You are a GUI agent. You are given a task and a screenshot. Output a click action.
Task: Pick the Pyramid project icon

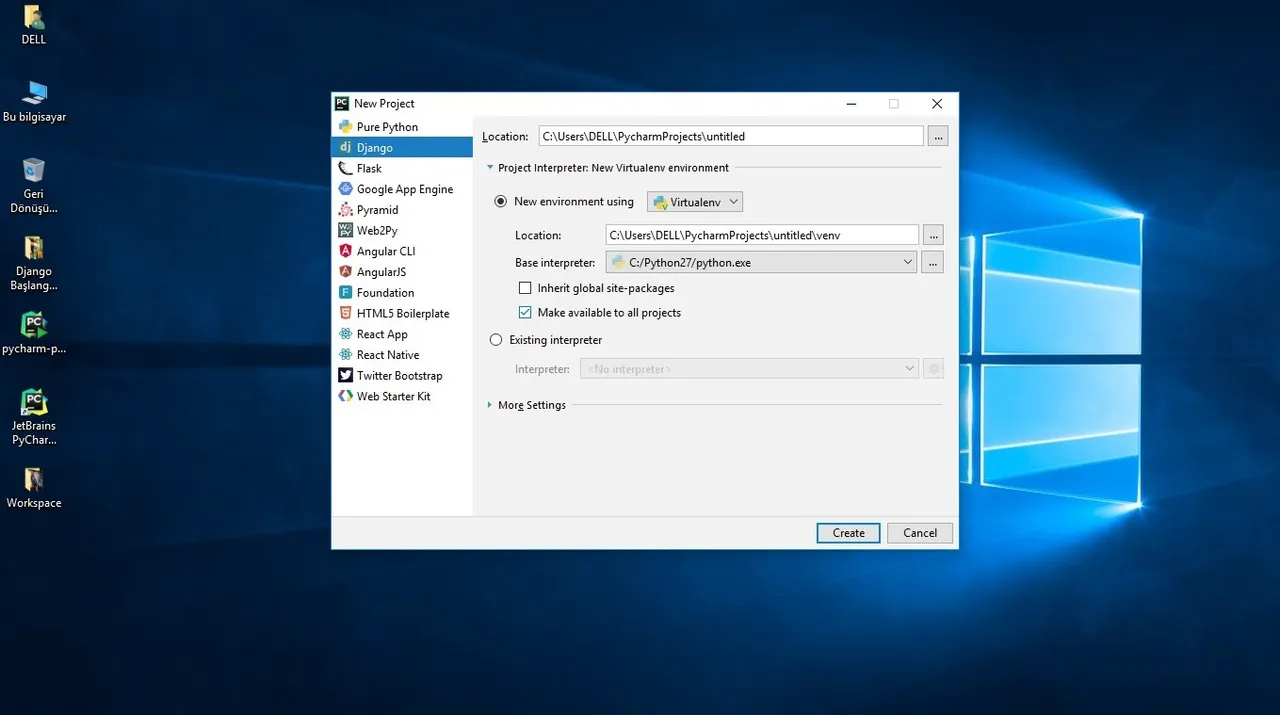click(345, 210)
